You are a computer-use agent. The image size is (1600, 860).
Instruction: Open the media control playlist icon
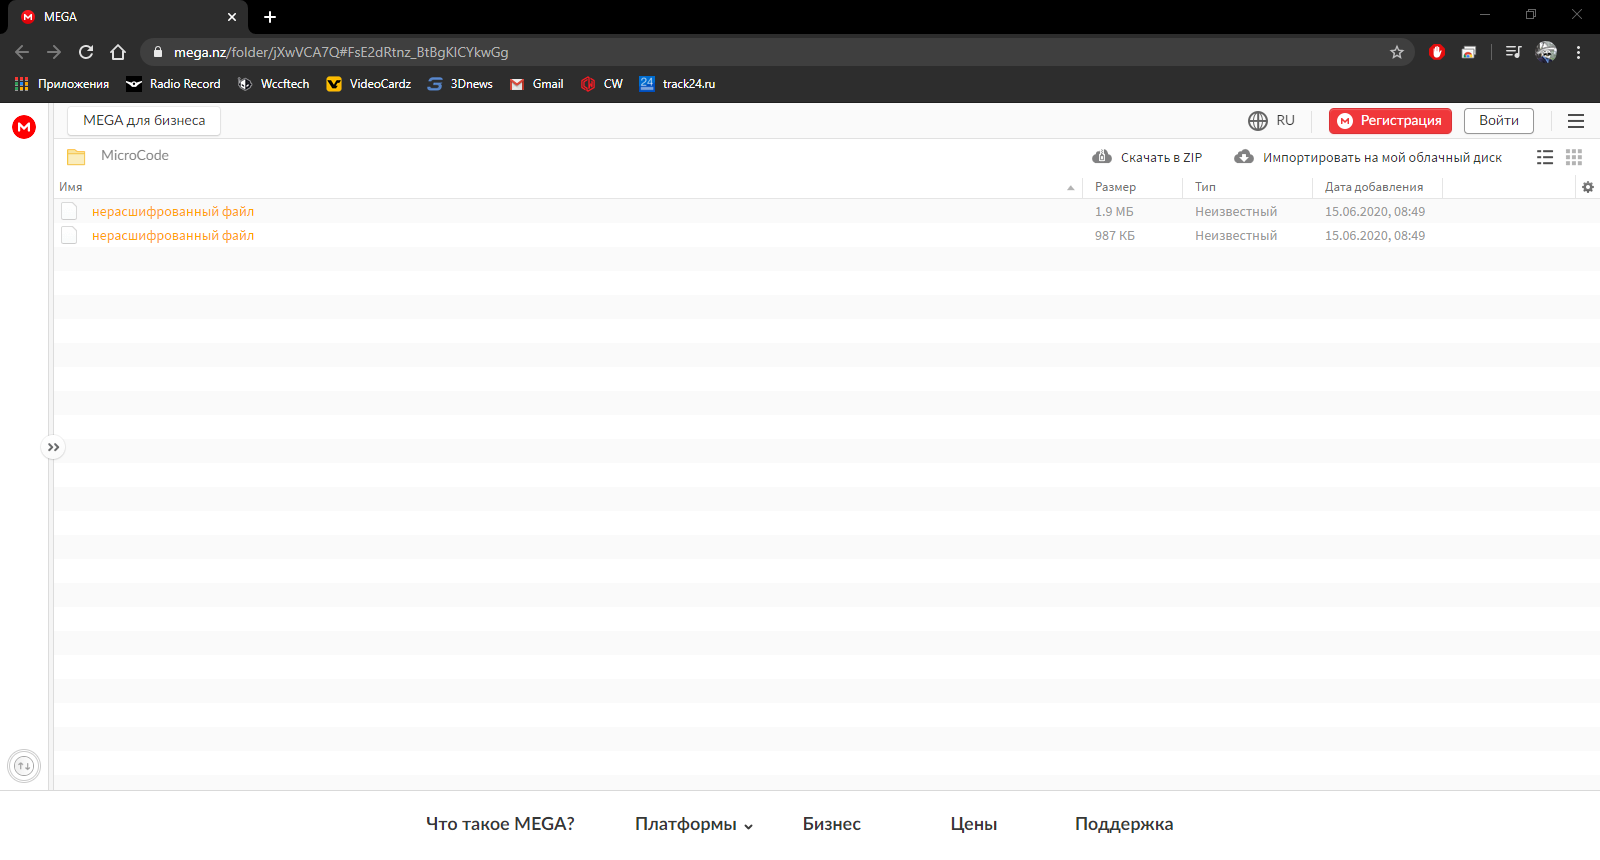(x=1514, y=52)
